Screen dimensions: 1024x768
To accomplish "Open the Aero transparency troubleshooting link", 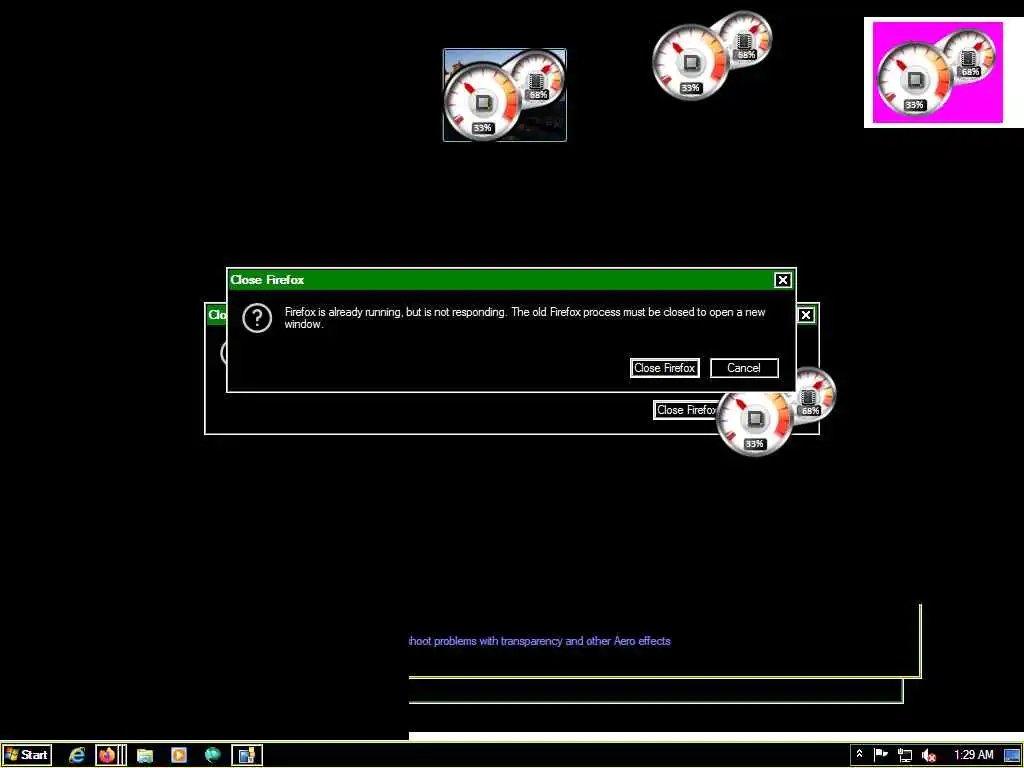I will 540,641.
